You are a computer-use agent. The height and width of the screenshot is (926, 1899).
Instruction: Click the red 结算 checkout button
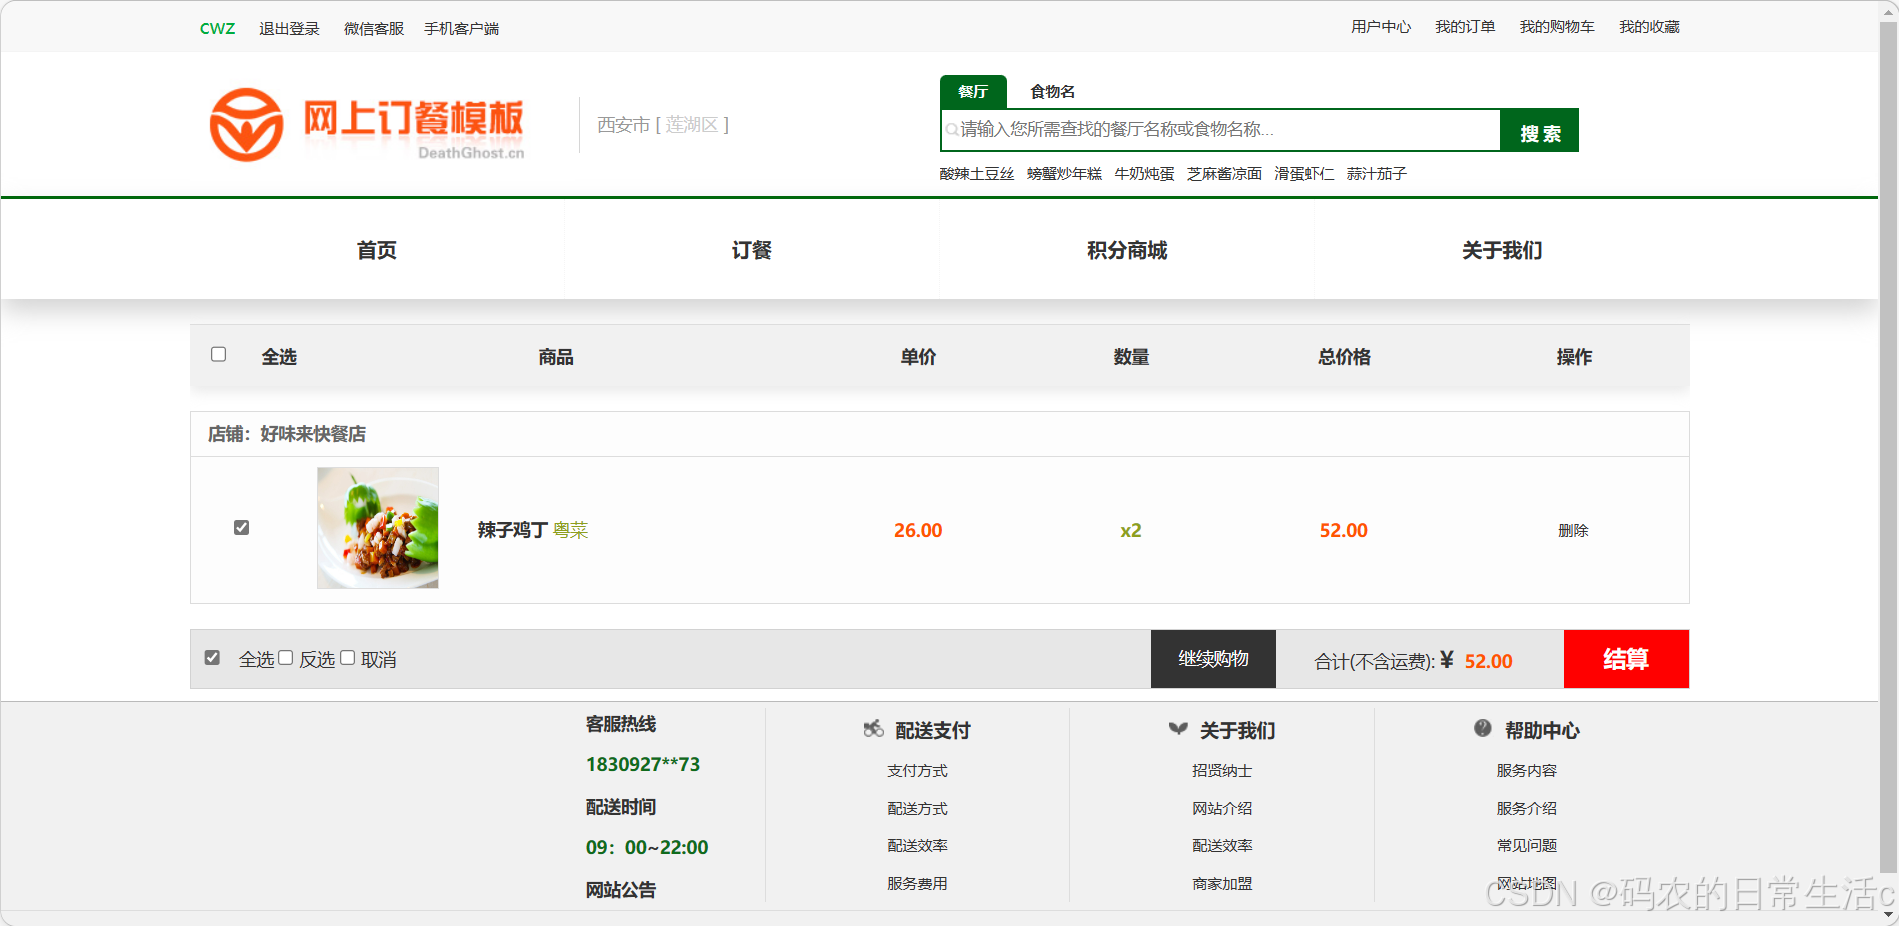(1625, 659)
